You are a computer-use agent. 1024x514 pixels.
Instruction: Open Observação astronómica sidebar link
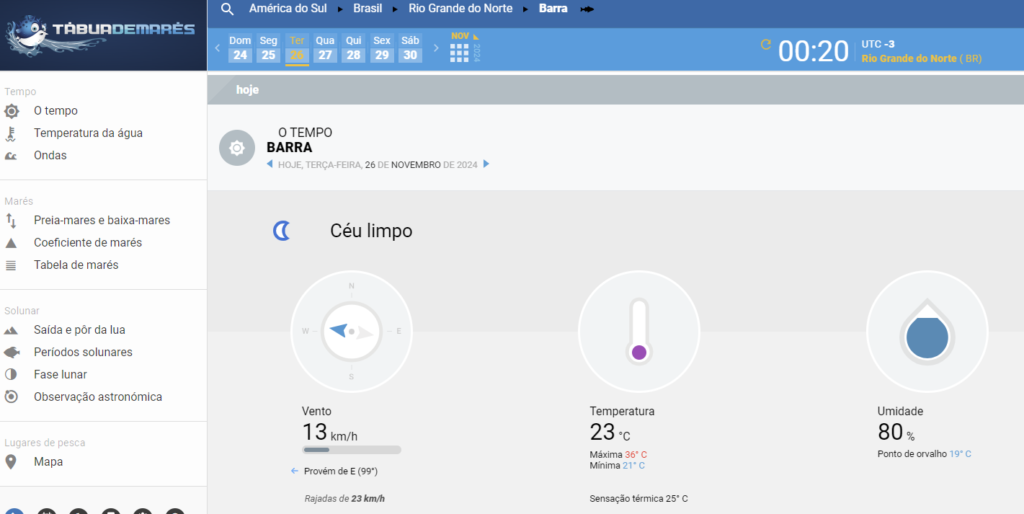click(98, 397)
